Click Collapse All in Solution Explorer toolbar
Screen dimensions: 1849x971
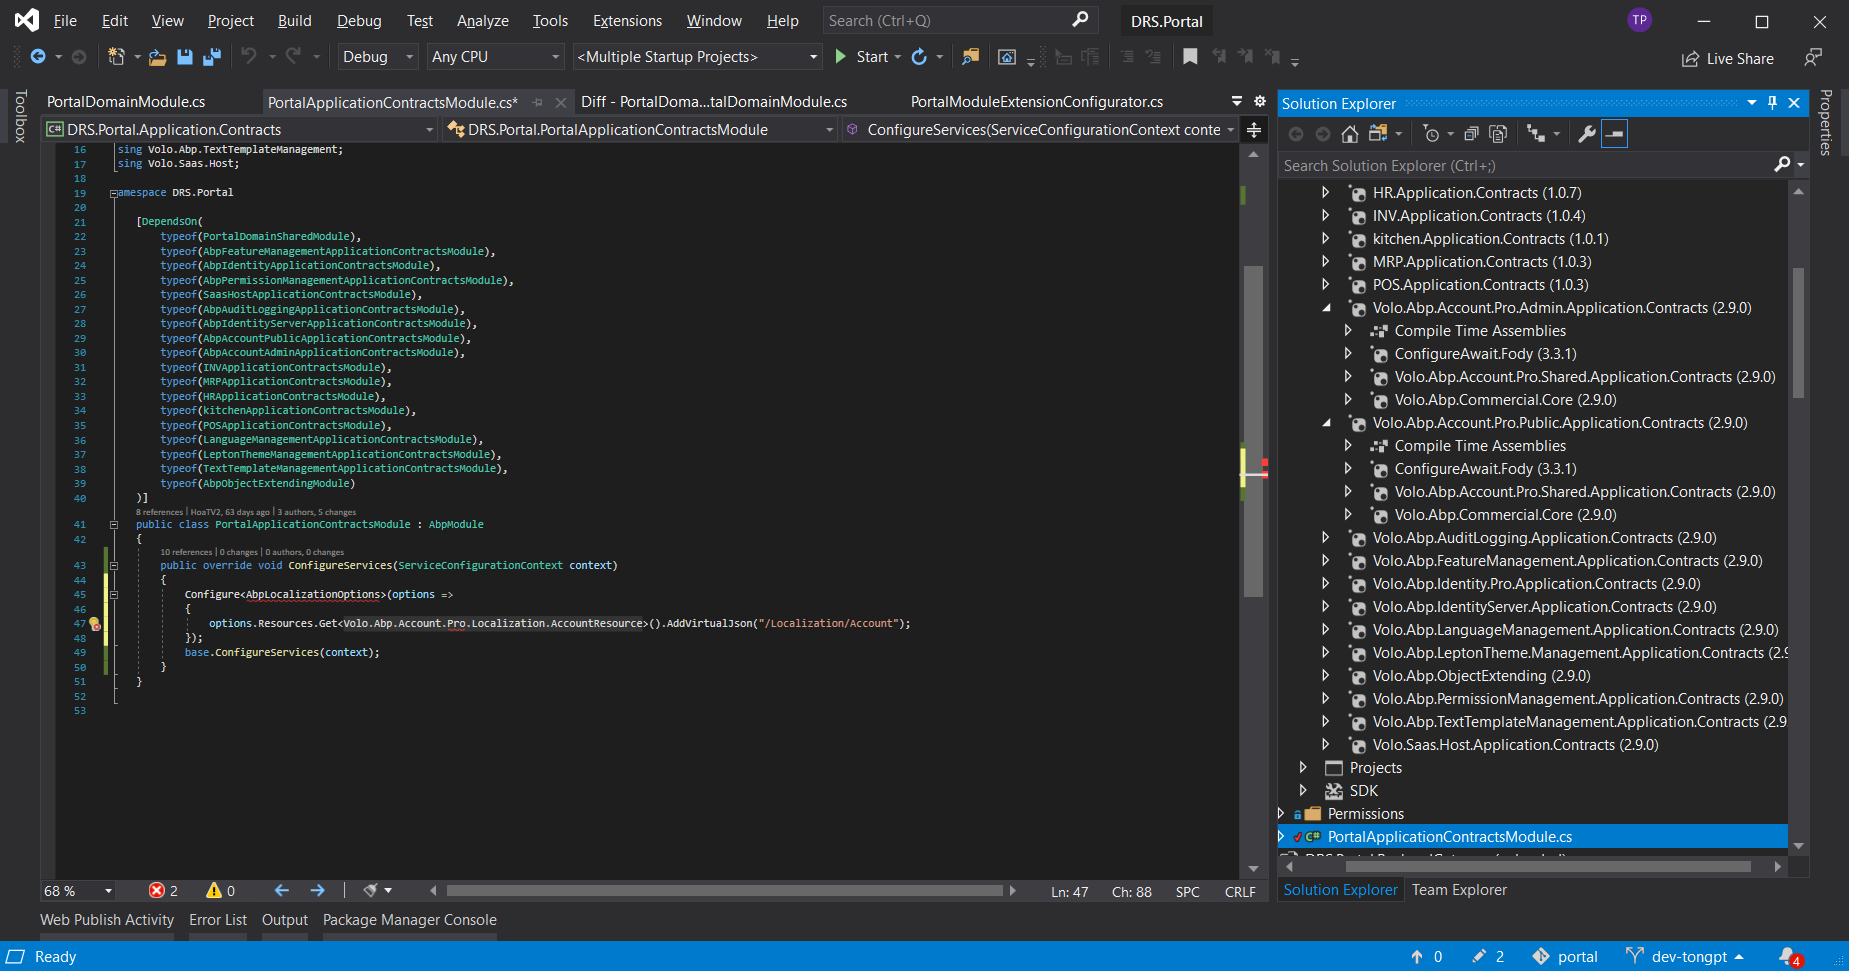pos(1471,134)
